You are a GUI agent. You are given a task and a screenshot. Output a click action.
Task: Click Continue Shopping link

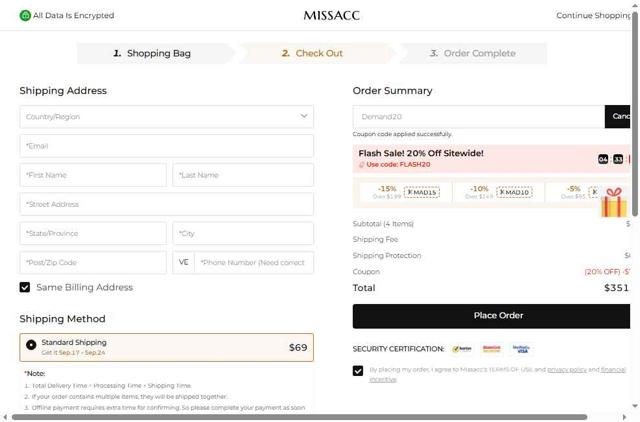[593, 16]
